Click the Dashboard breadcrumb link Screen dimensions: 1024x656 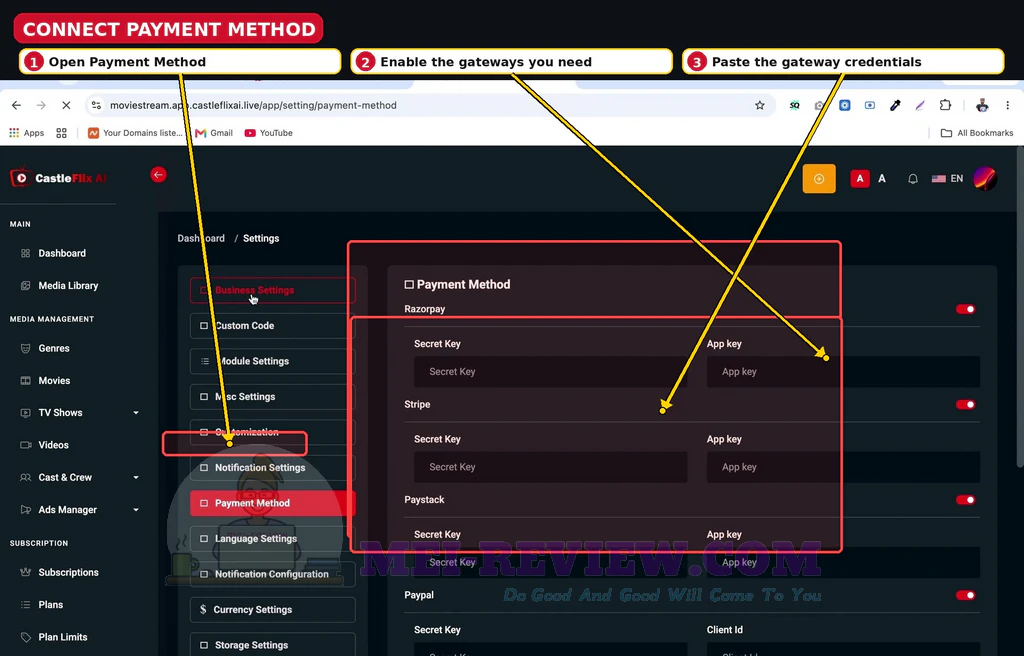click(200, 238)
